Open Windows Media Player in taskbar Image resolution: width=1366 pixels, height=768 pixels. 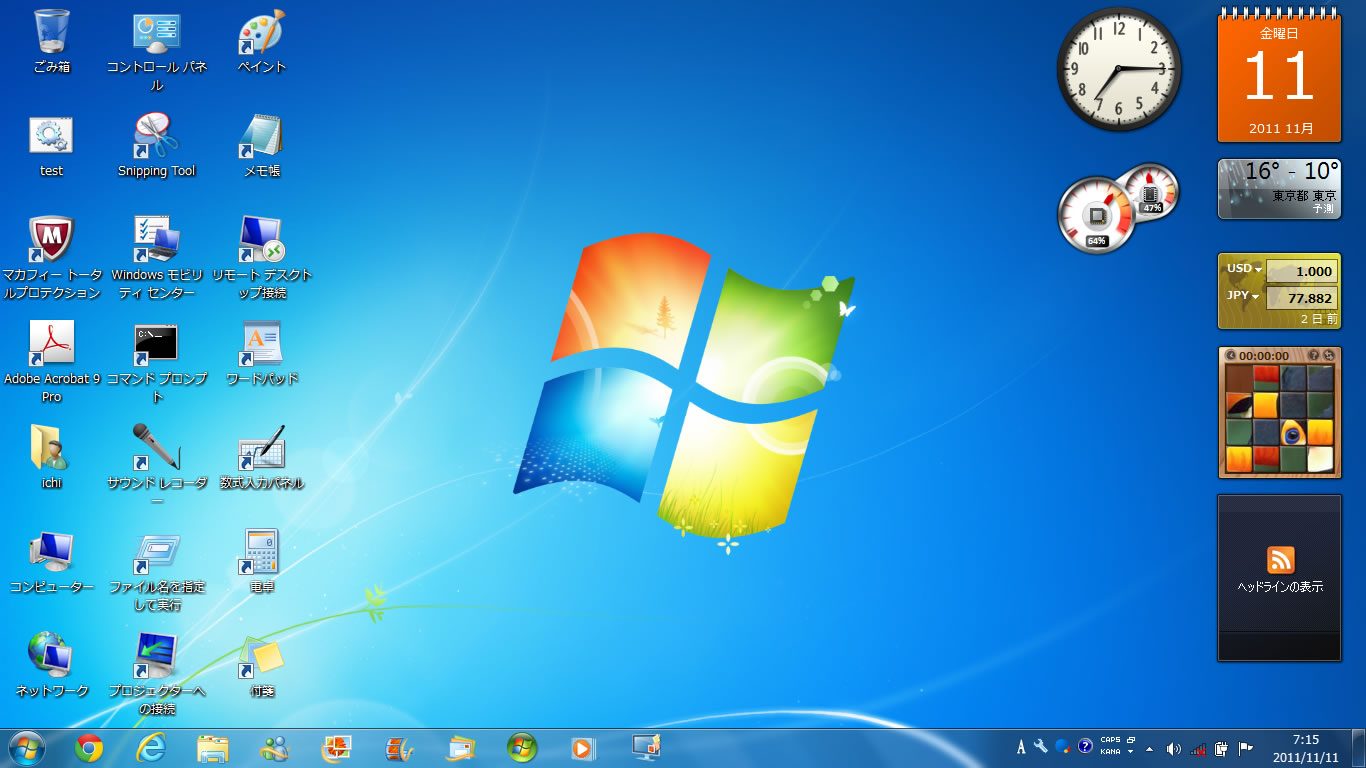(x=582, y=748)
